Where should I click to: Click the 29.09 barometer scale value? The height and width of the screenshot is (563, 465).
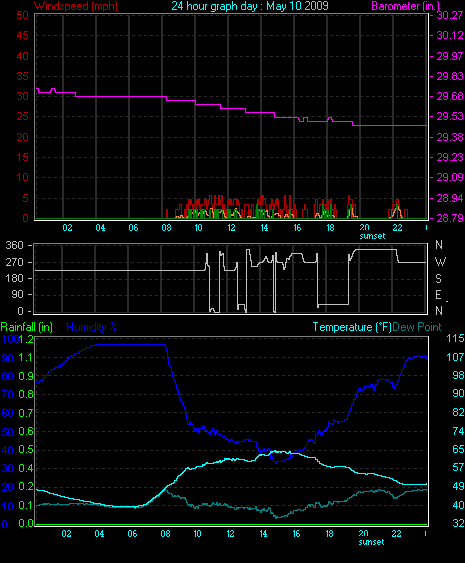(x=450, y=177)
